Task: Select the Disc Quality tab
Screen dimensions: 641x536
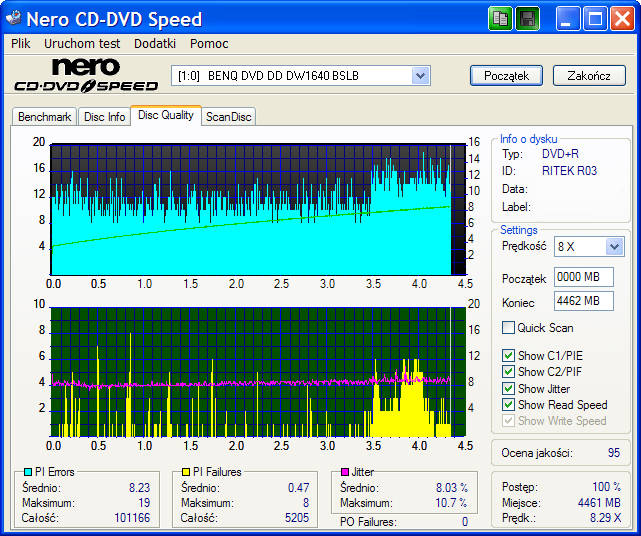Action: [x=166, y=115]
